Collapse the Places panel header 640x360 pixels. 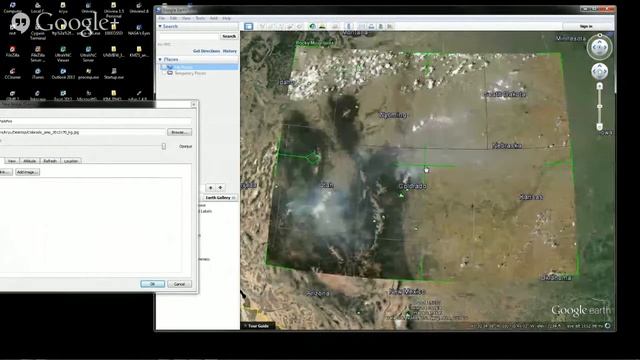pos(198,59)
